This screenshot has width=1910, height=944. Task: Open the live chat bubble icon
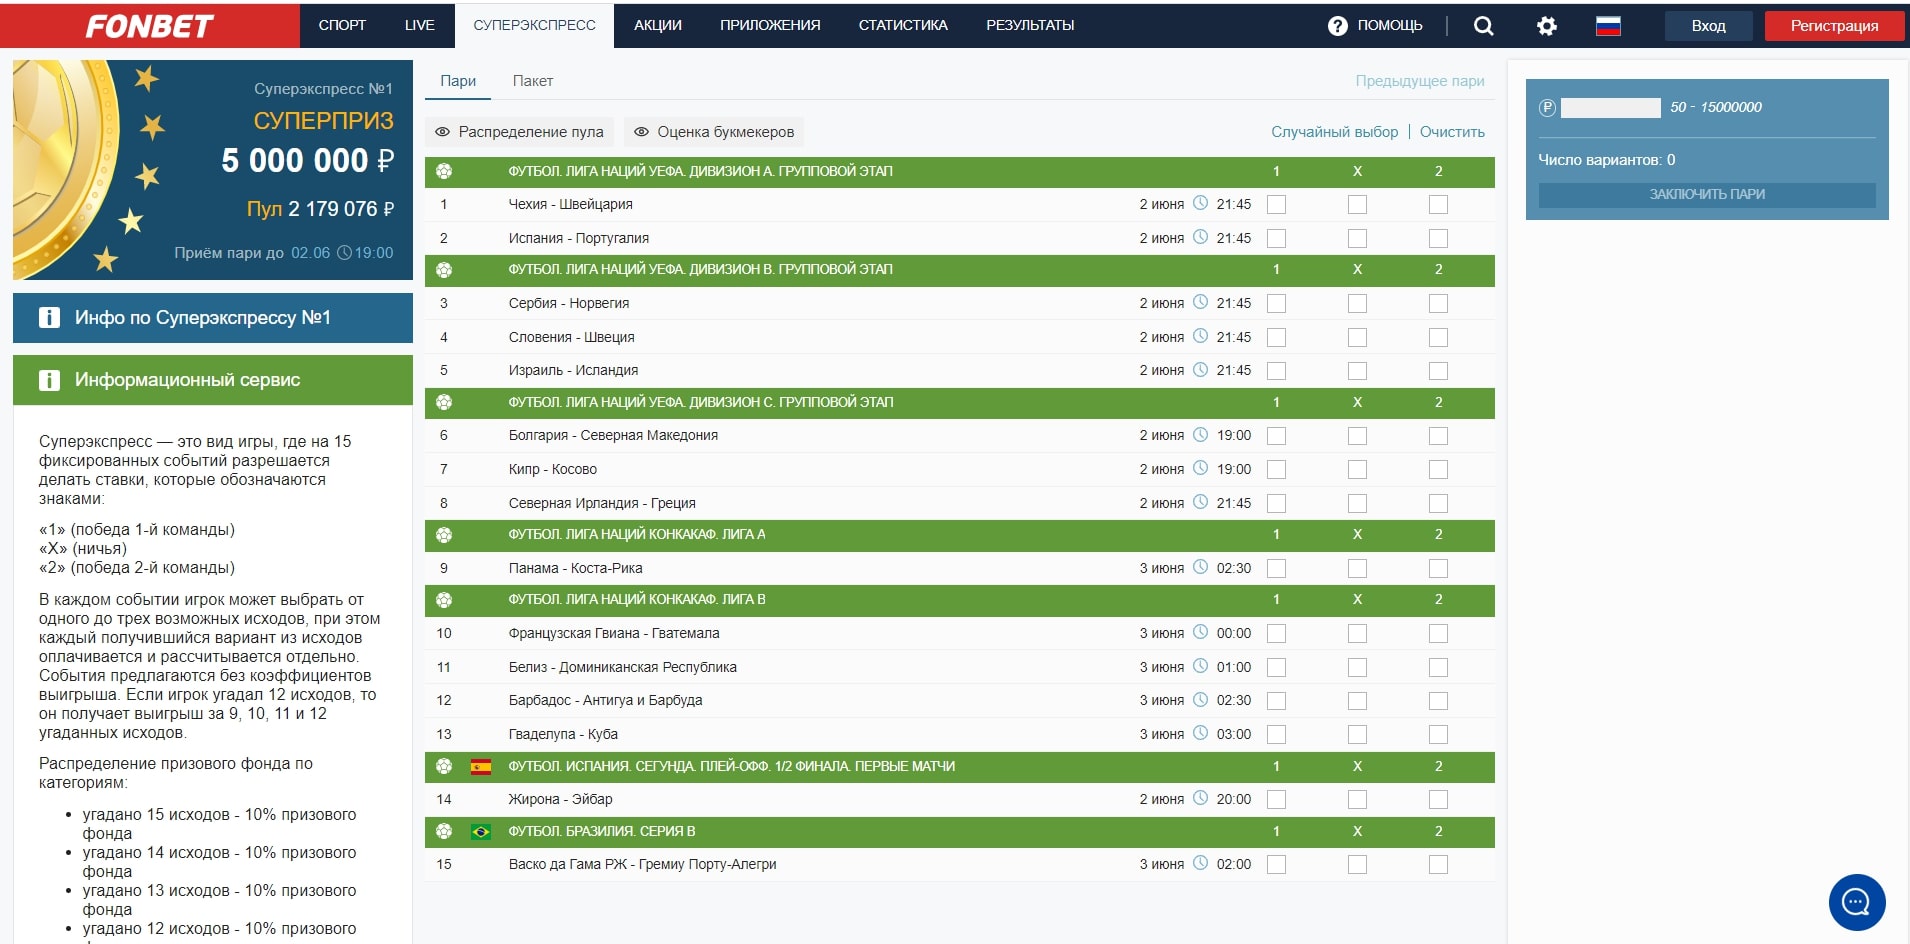point(1857,903)
